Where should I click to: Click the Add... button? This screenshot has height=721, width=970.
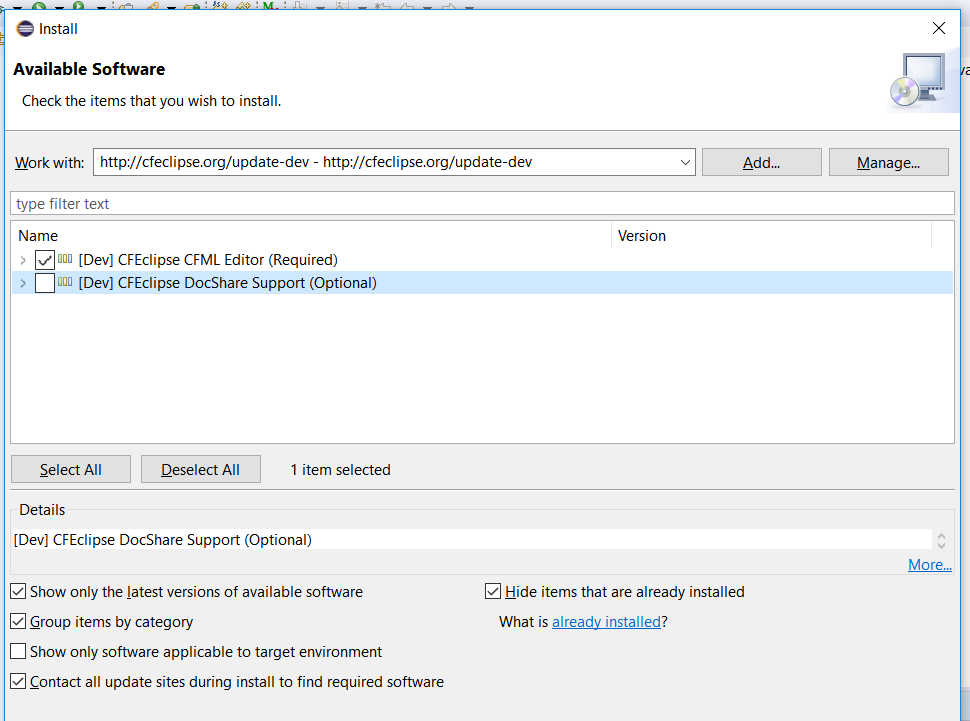[761, 161]
